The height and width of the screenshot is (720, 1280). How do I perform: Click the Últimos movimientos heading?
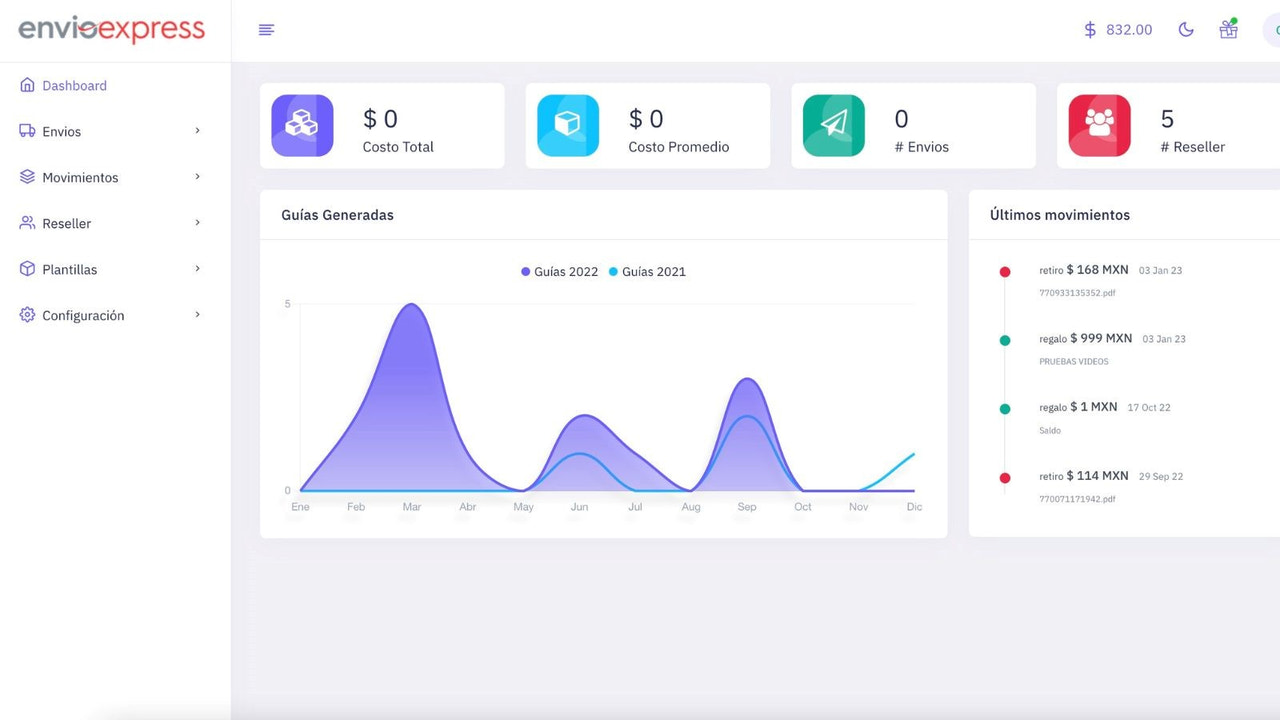[x=1060, y=215]
